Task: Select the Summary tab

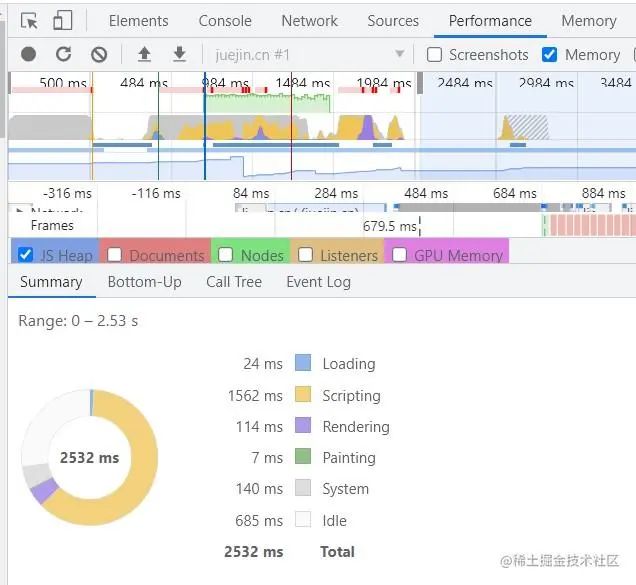Action: click(x=52, y=282)
